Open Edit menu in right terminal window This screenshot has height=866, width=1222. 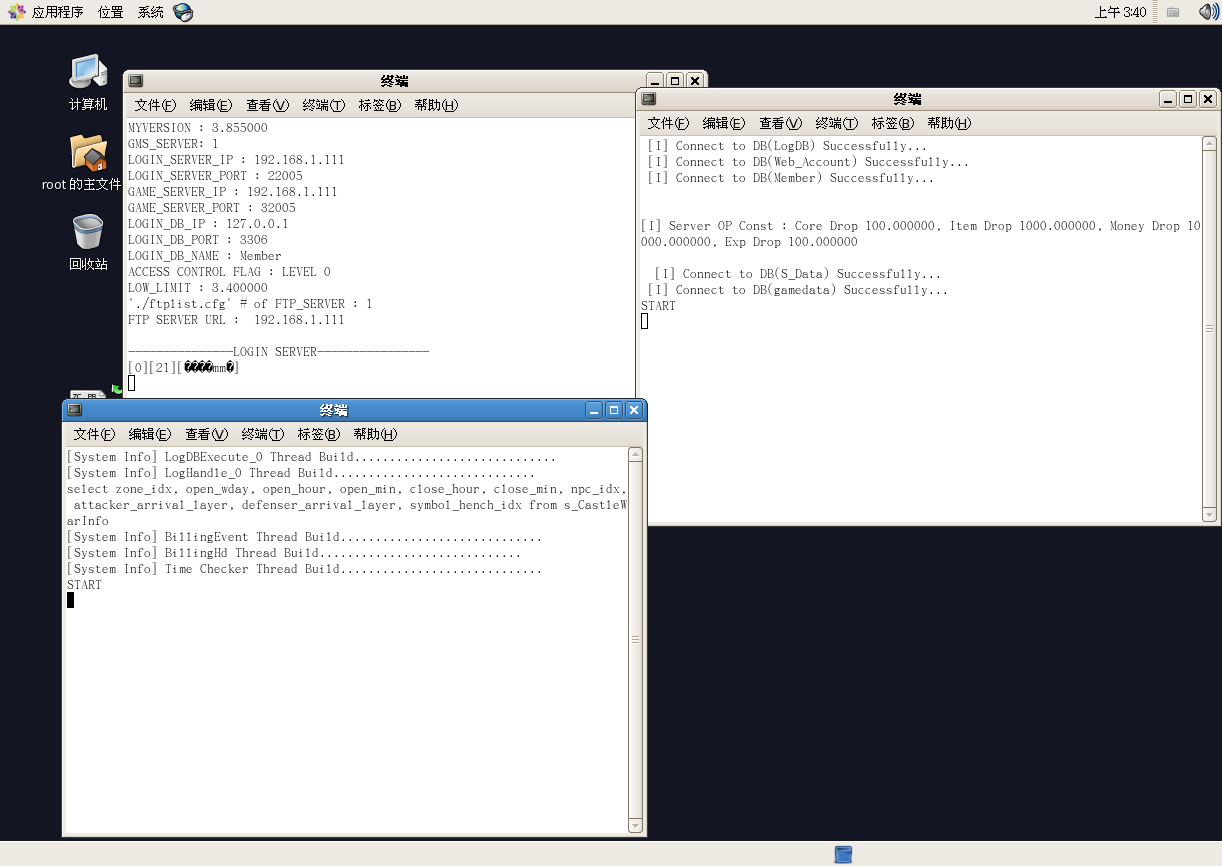[723, 123]
